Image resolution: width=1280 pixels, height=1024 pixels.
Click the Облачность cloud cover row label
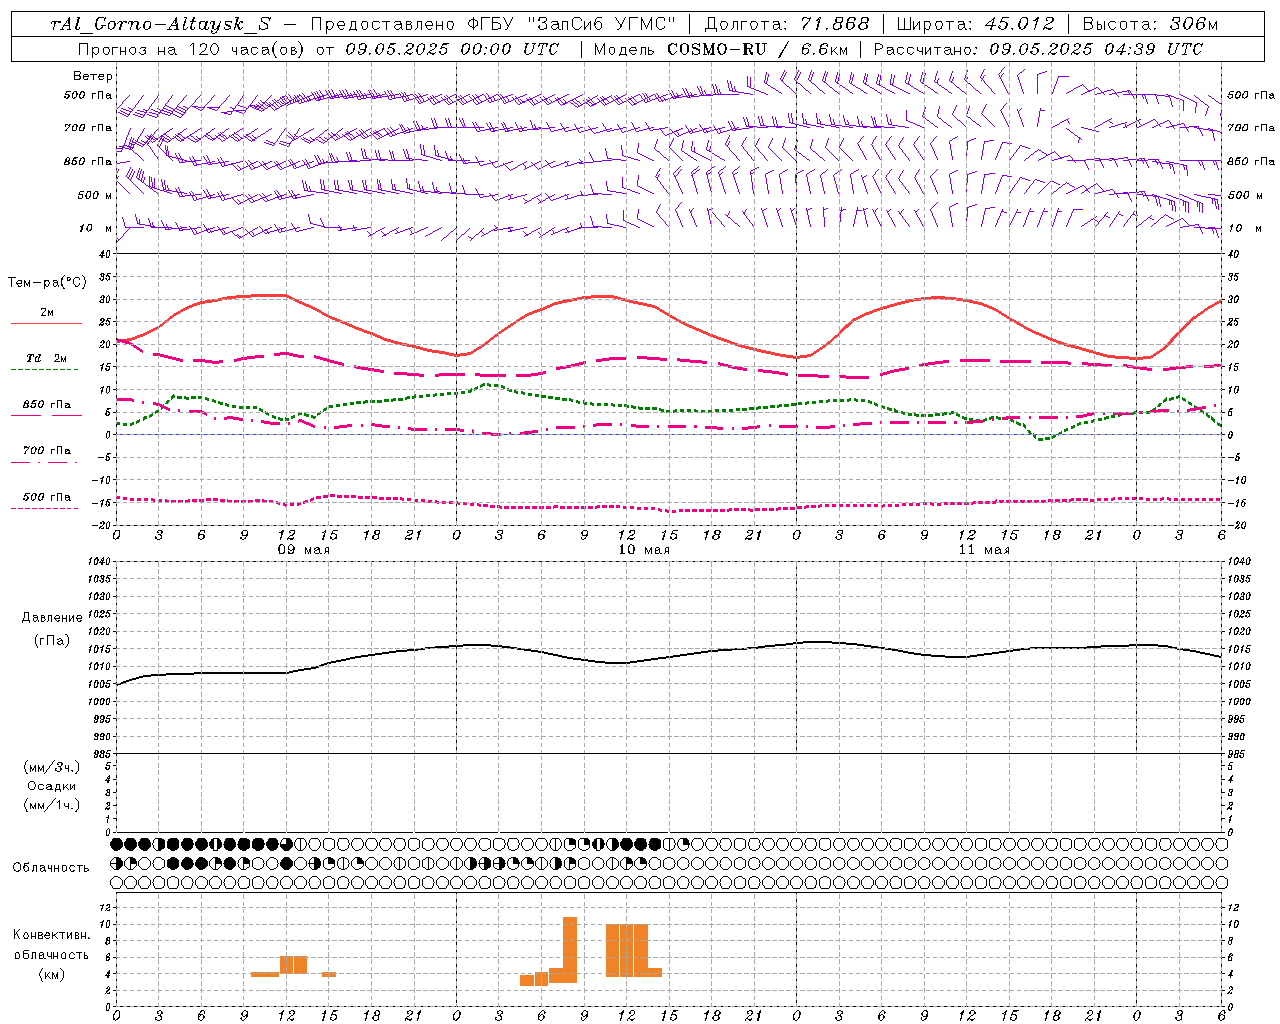coord(51,868)
